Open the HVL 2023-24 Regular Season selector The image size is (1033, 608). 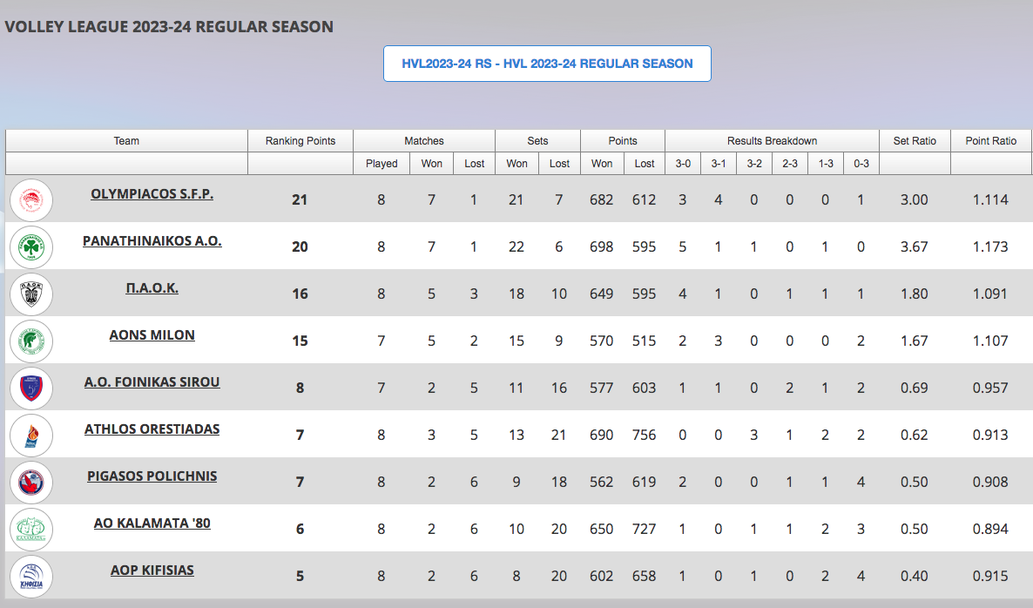coord(547,63)
